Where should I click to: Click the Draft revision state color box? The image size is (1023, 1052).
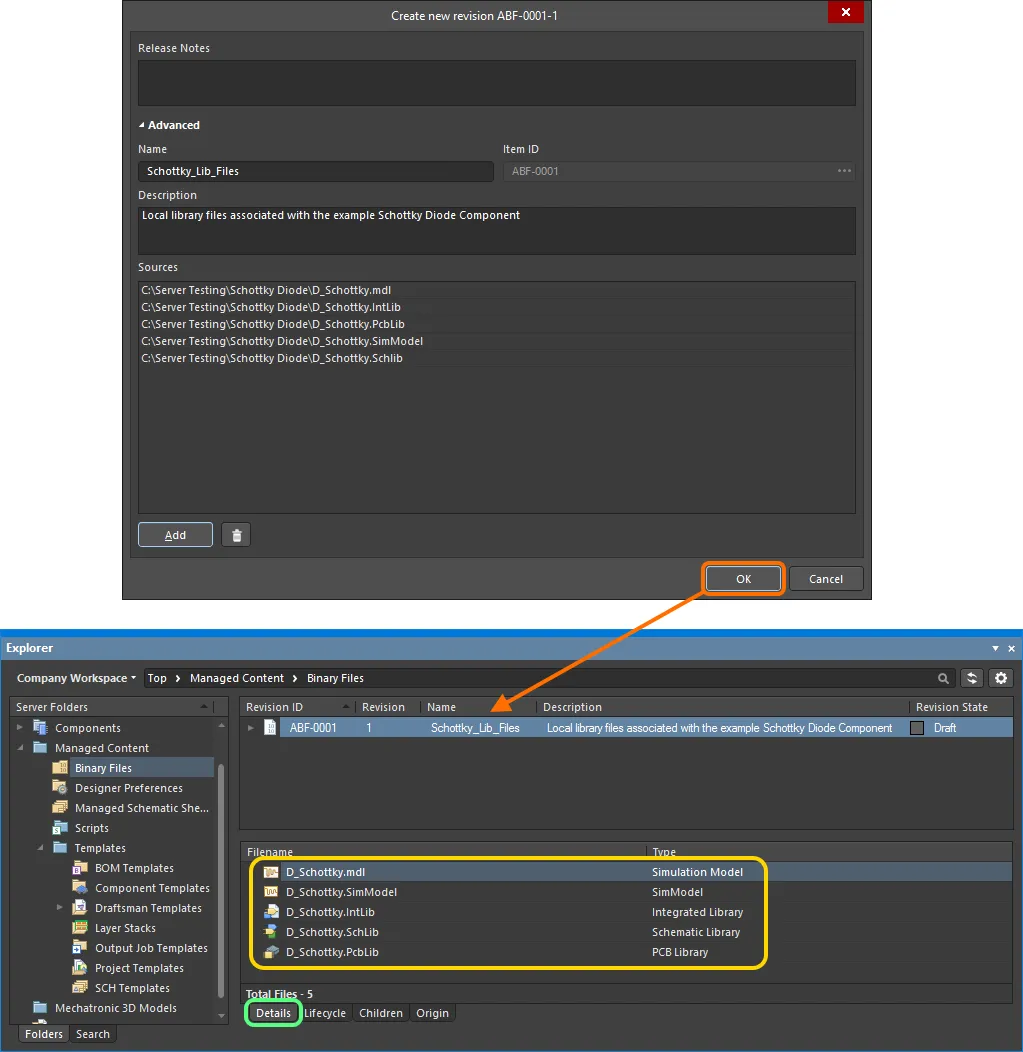(x=917, y=728)
